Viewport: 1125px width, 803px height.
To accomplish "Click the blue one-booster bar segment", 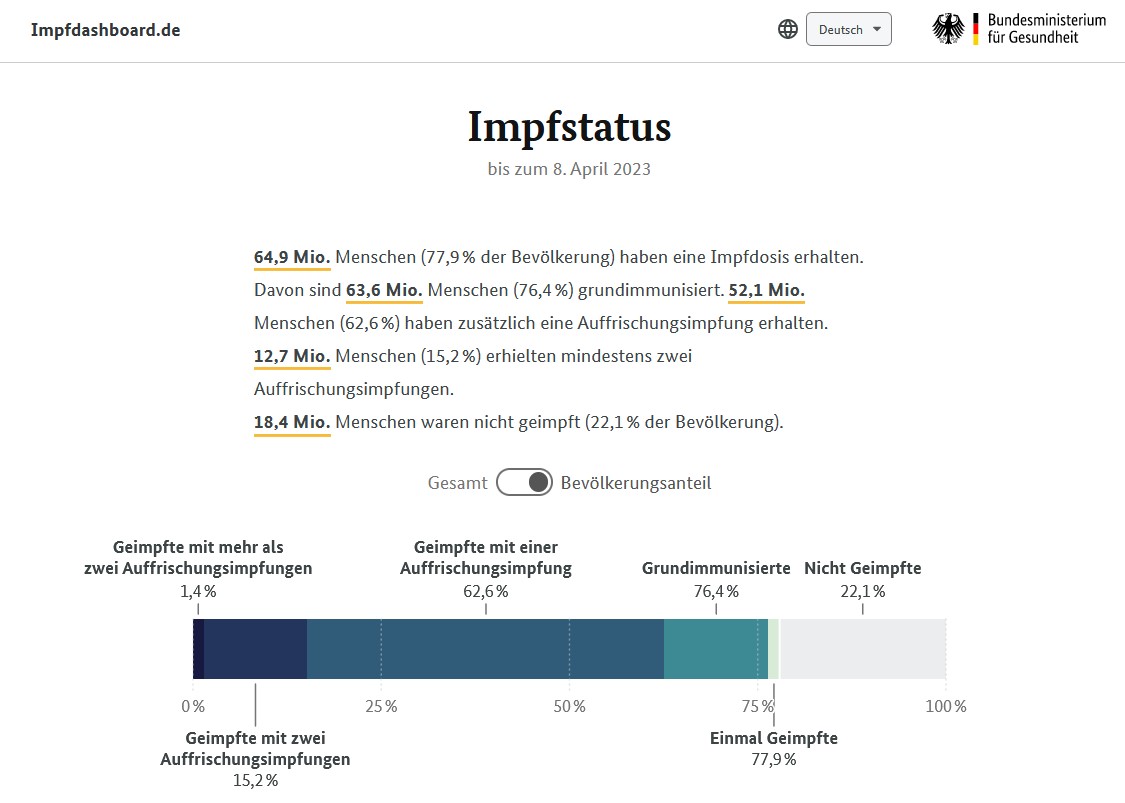I will coord(485,649).
